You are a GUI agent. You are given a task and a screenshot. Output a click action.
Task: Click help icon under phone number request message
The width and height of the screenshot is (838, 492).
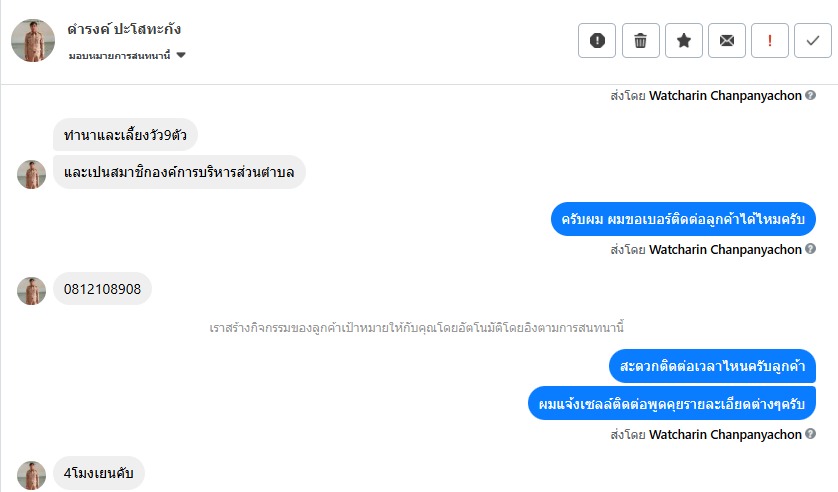coord(810,249)
